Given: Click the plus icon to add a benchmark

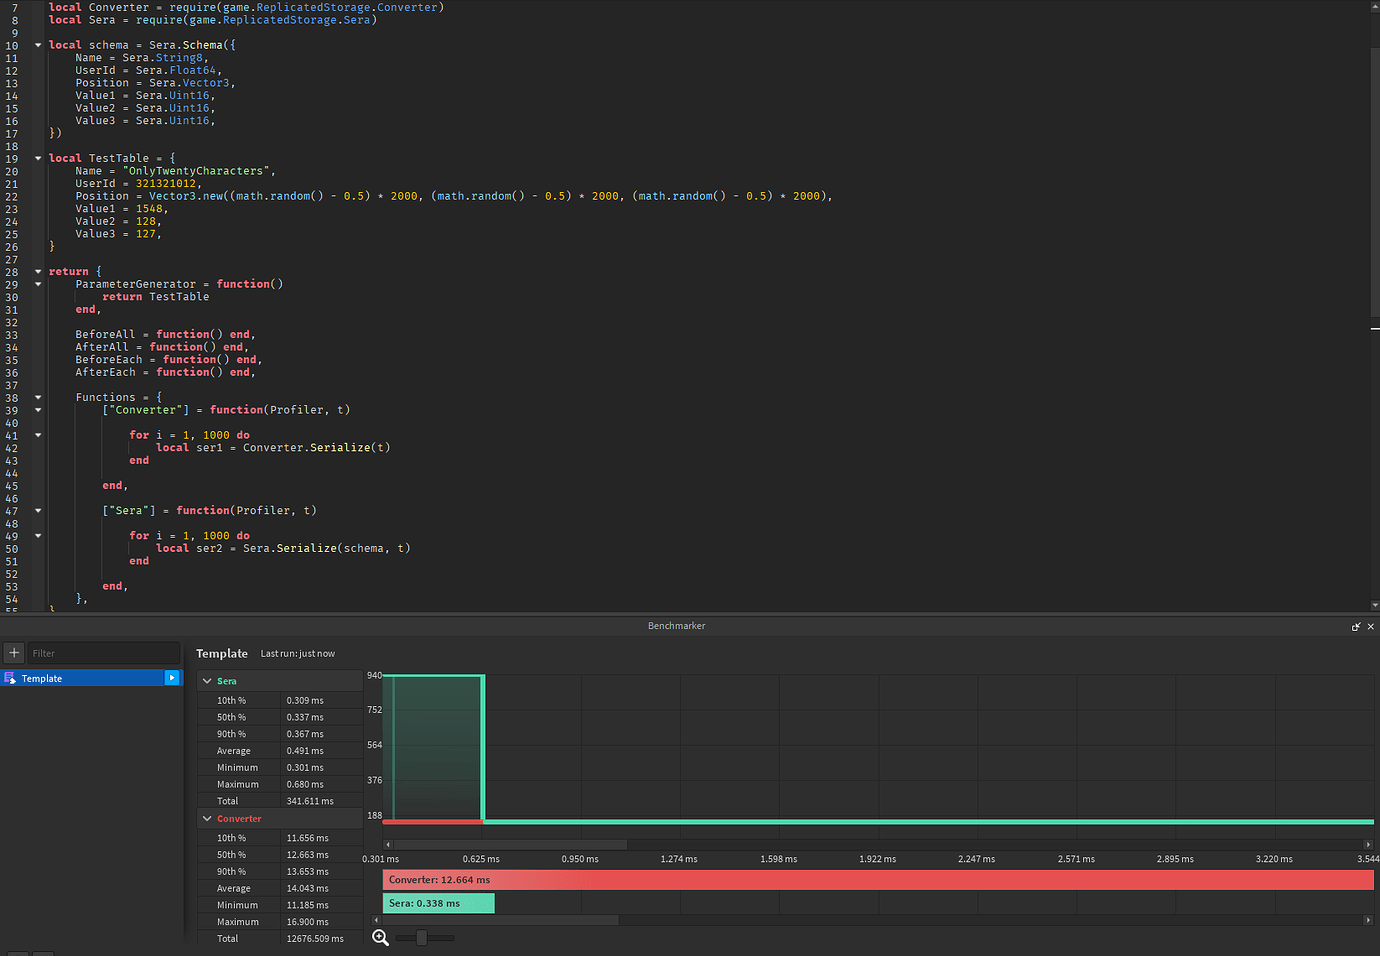Looking at the screenshot, I should point(13,652).
